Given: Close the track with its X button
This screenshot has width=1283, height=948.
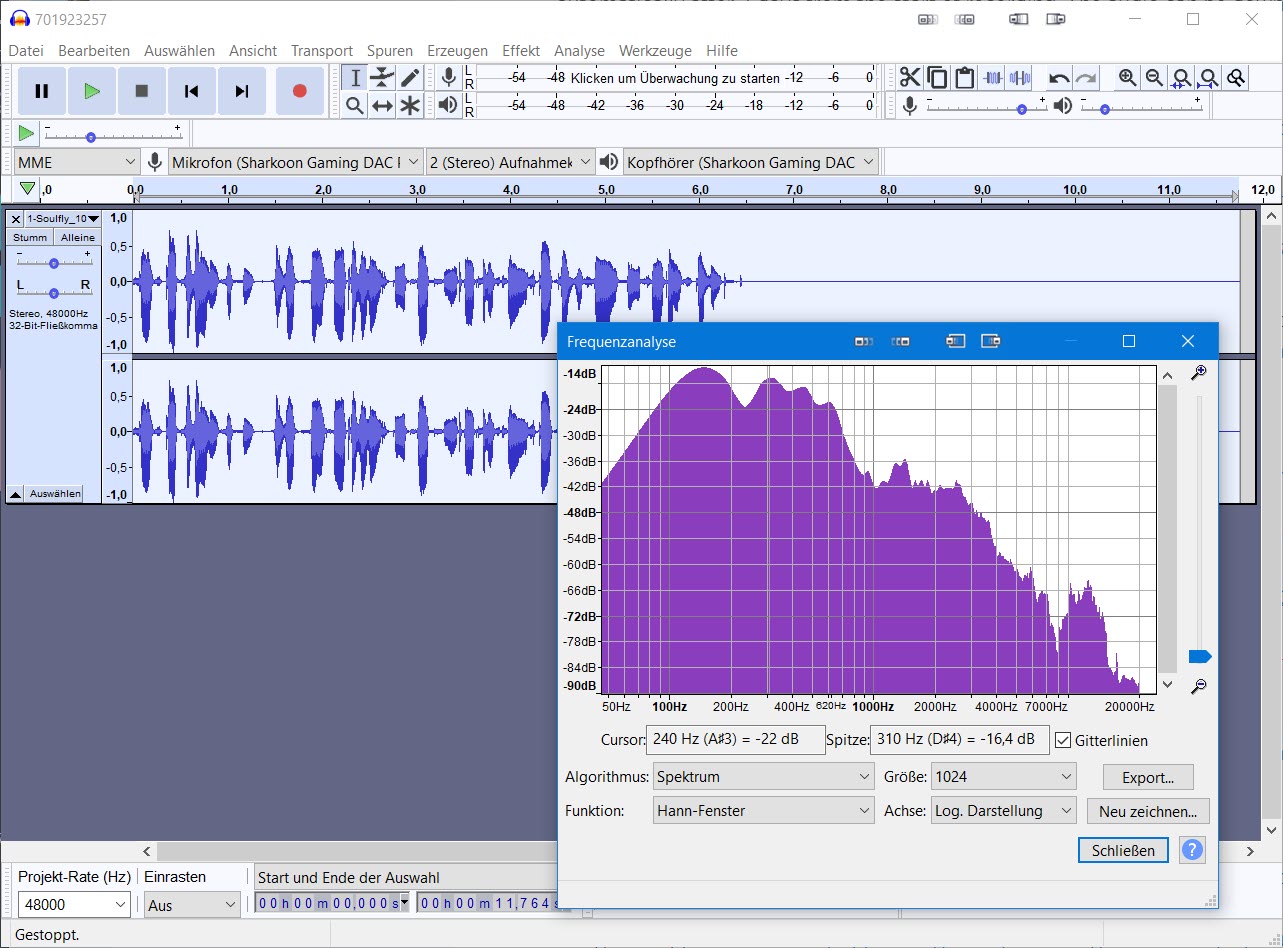Looking at the screenshot, I should click(x=15, y=218).
